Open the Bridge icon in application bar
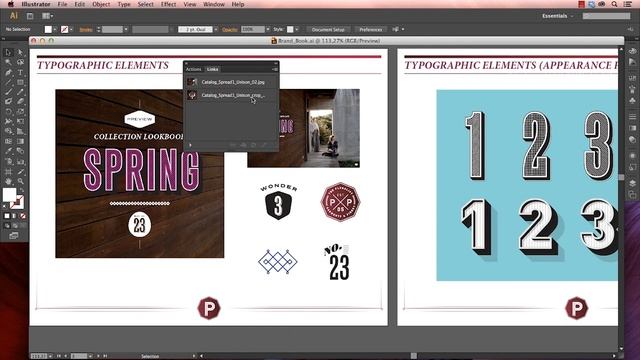Image resolution: width=640 pixels, height=360 pixels. coord(30,16)
